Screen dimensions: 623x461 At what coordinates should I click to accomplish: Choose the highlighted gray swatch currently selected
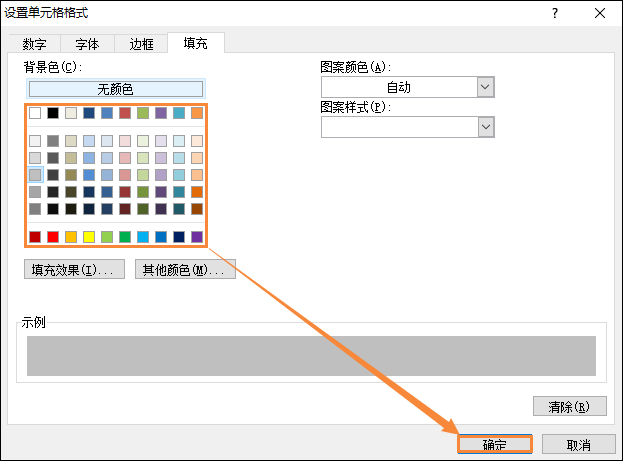click(x=35, y=175)
